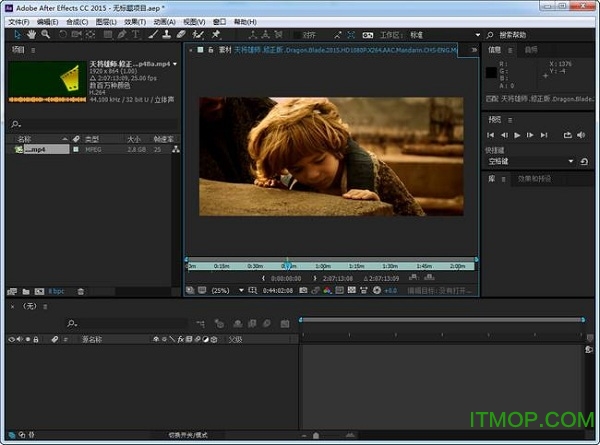600x445 pixels.
Task: Switch to the Audio tab beside Info
Action: point(531,50)
